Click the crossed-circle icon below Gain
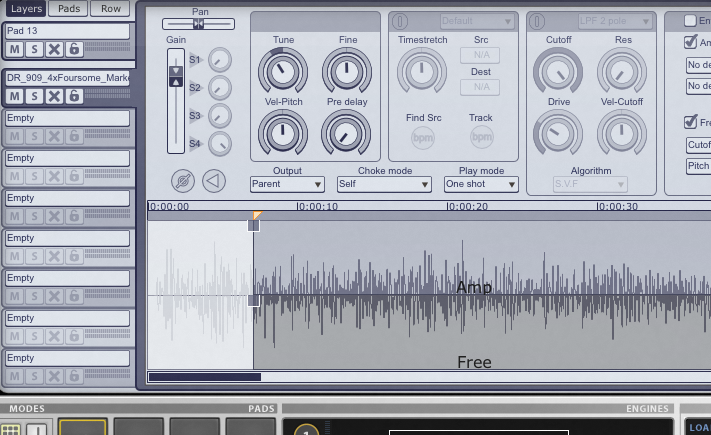The image size is (711, 435). tap(182, 181)
